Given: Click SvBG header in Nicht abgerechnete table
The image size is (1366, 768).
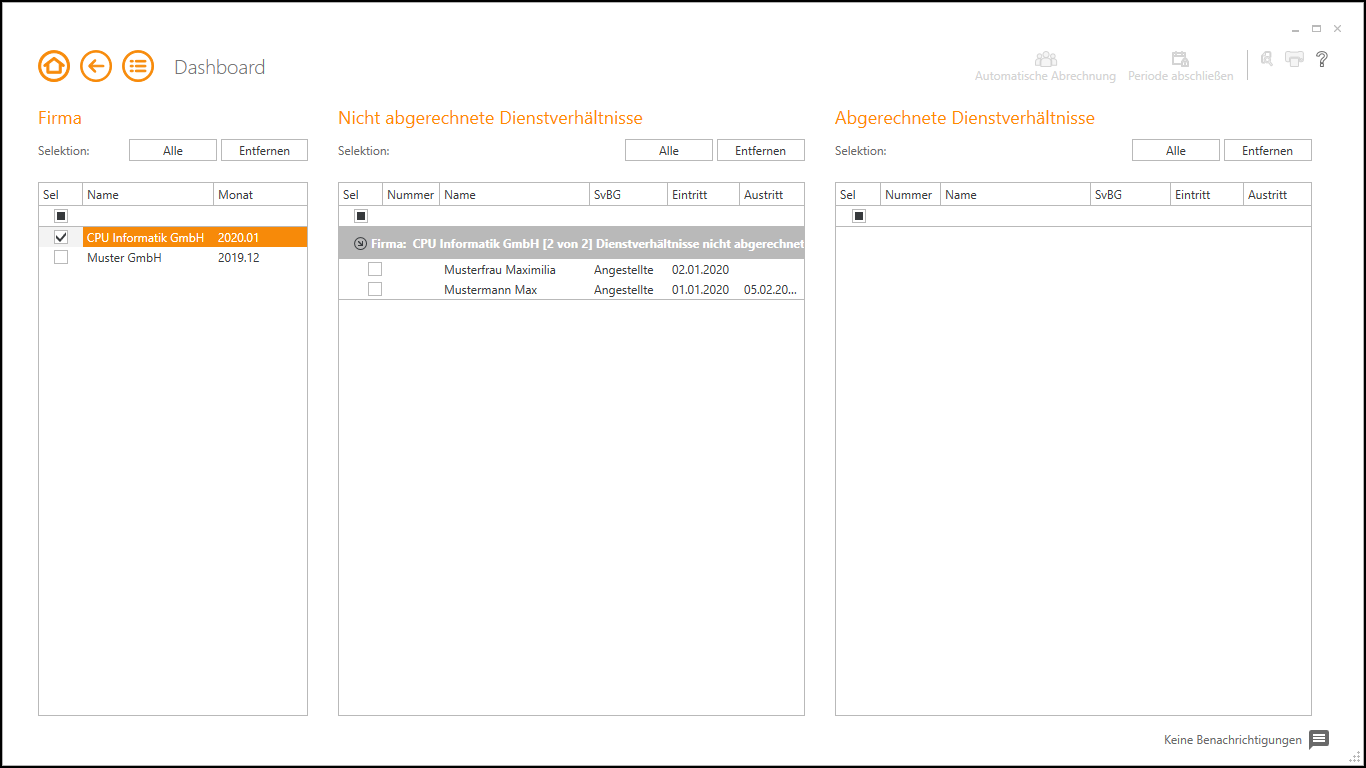Looking at the screenshot, I should [x=628, y=194].
